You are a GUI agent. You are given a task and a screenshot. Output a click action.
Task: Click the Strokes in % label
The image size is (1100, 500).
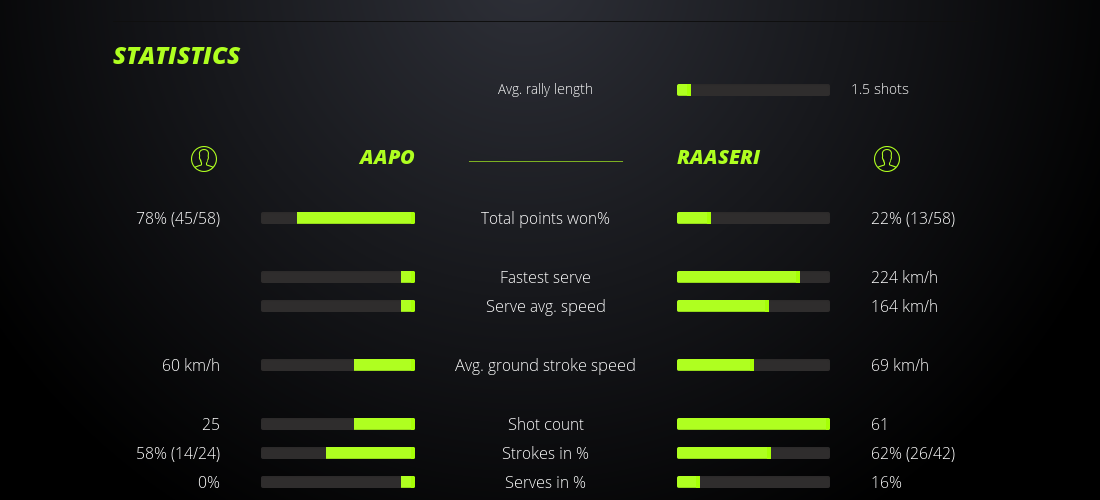point(545,453)
